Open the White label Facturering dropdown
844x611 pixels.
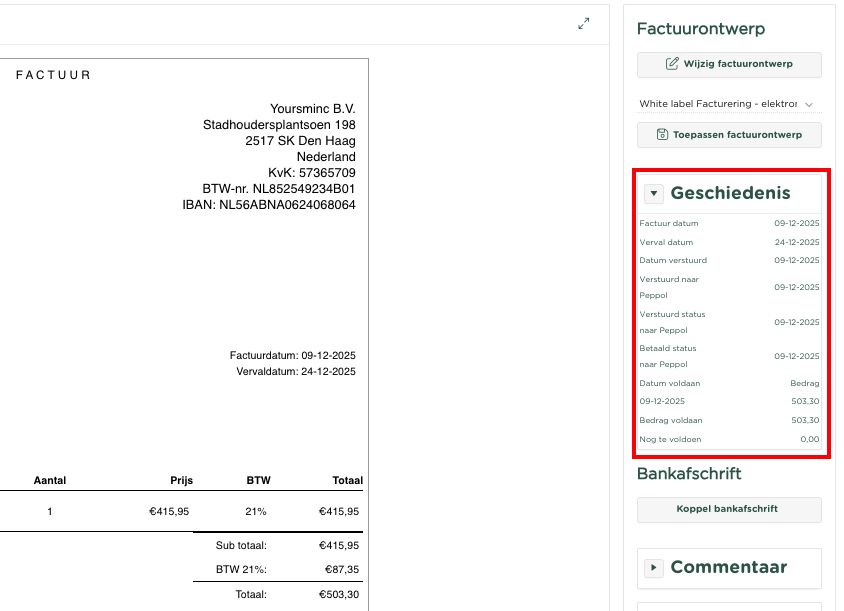(x=728, y=104)
